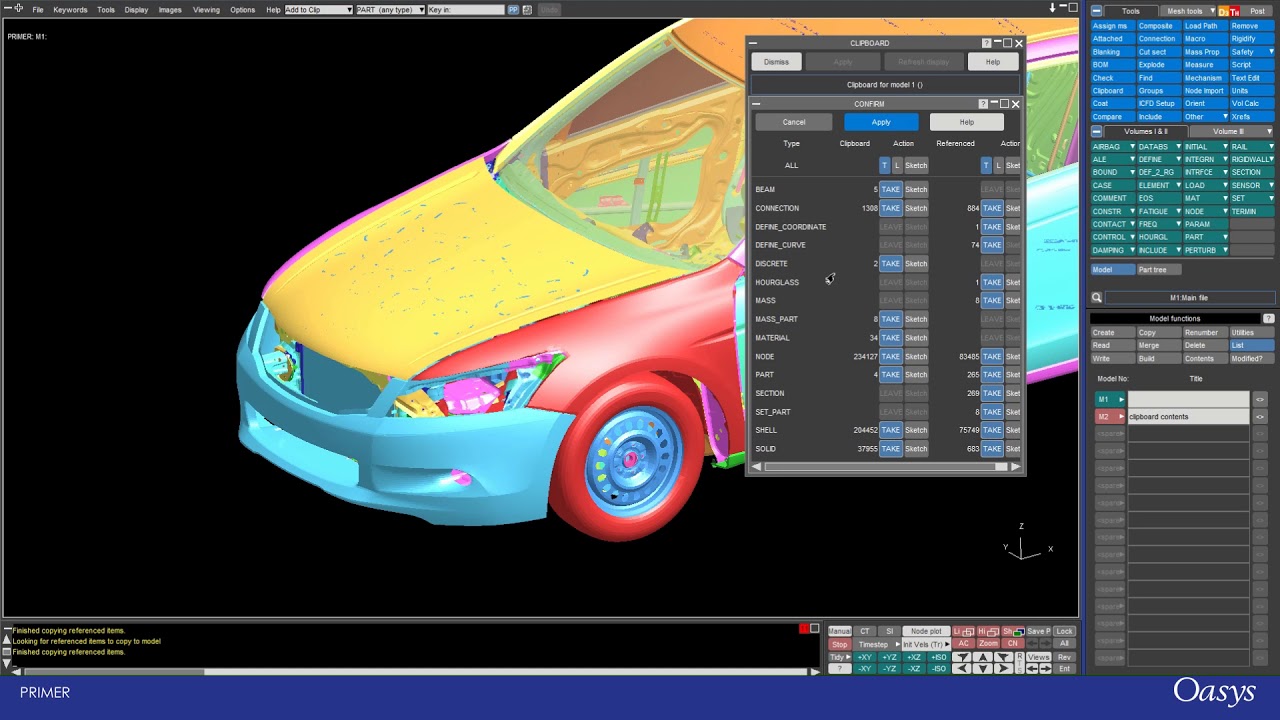Image resolution: width=1280 pixels, height=720 pixels.
Task: Click the eye icon for model M1
Action: pos(1260,399)
